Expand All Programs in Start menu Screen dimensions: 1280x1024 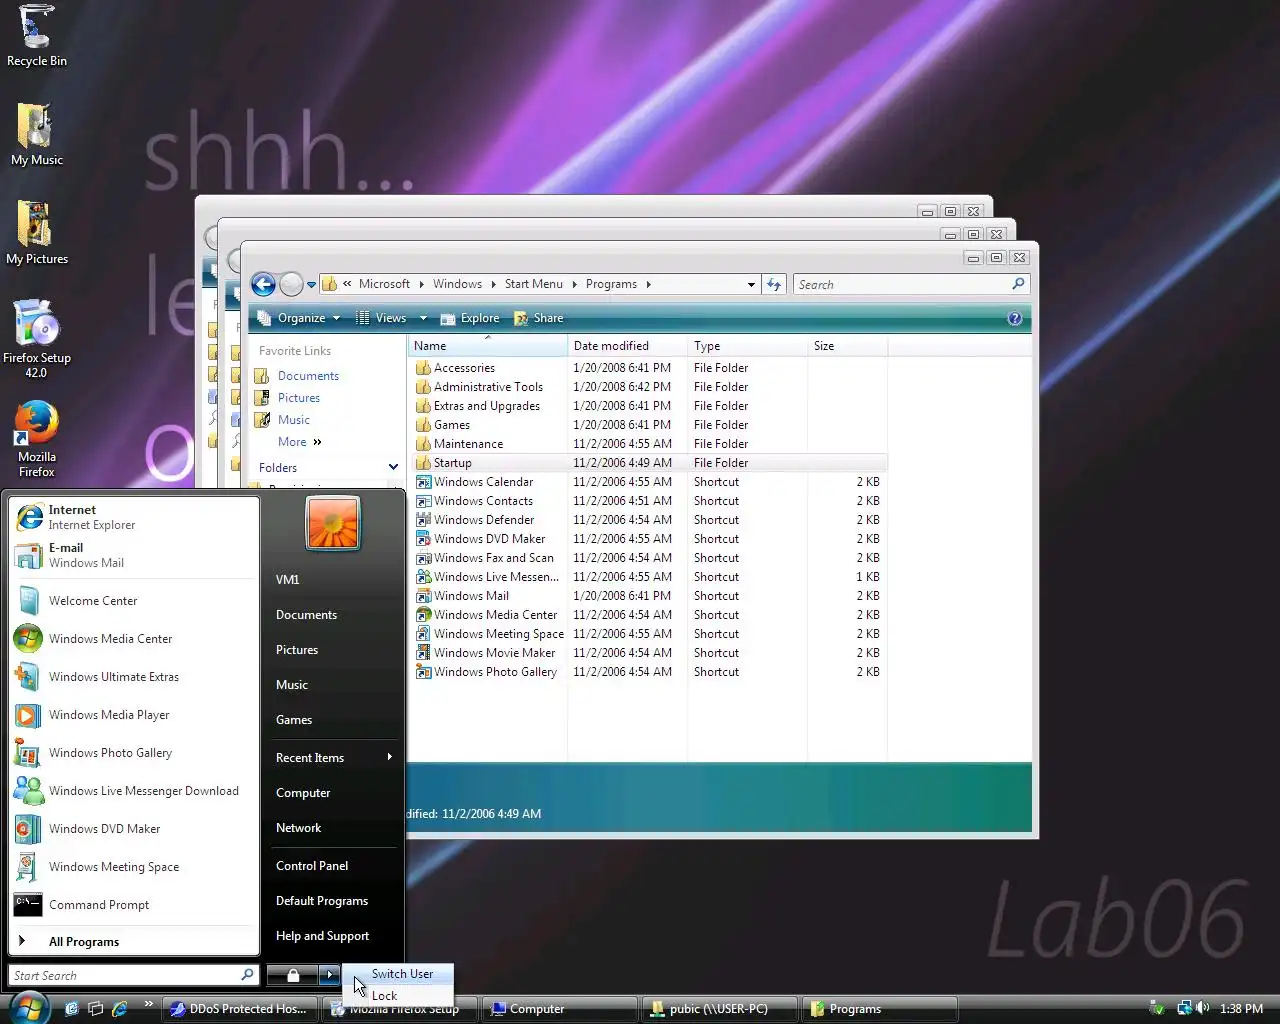click(x=134, y=942)
